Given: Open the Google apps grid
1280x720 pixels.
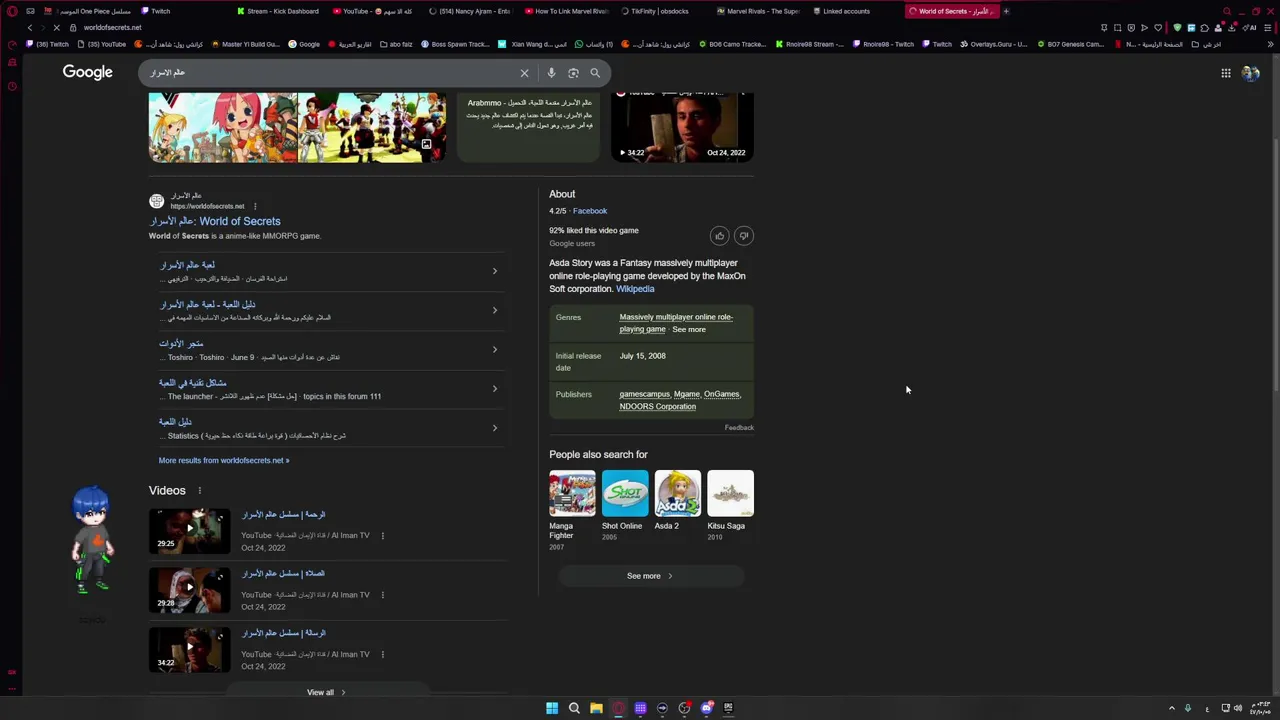Looking at the screenshot, I should point(1225,73).
